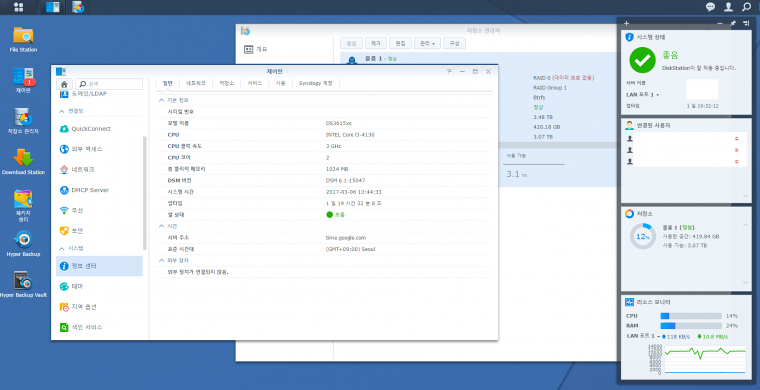Click Remove (제거) in Storage Manager
This screenshot has height=390, width=760.
376,43
